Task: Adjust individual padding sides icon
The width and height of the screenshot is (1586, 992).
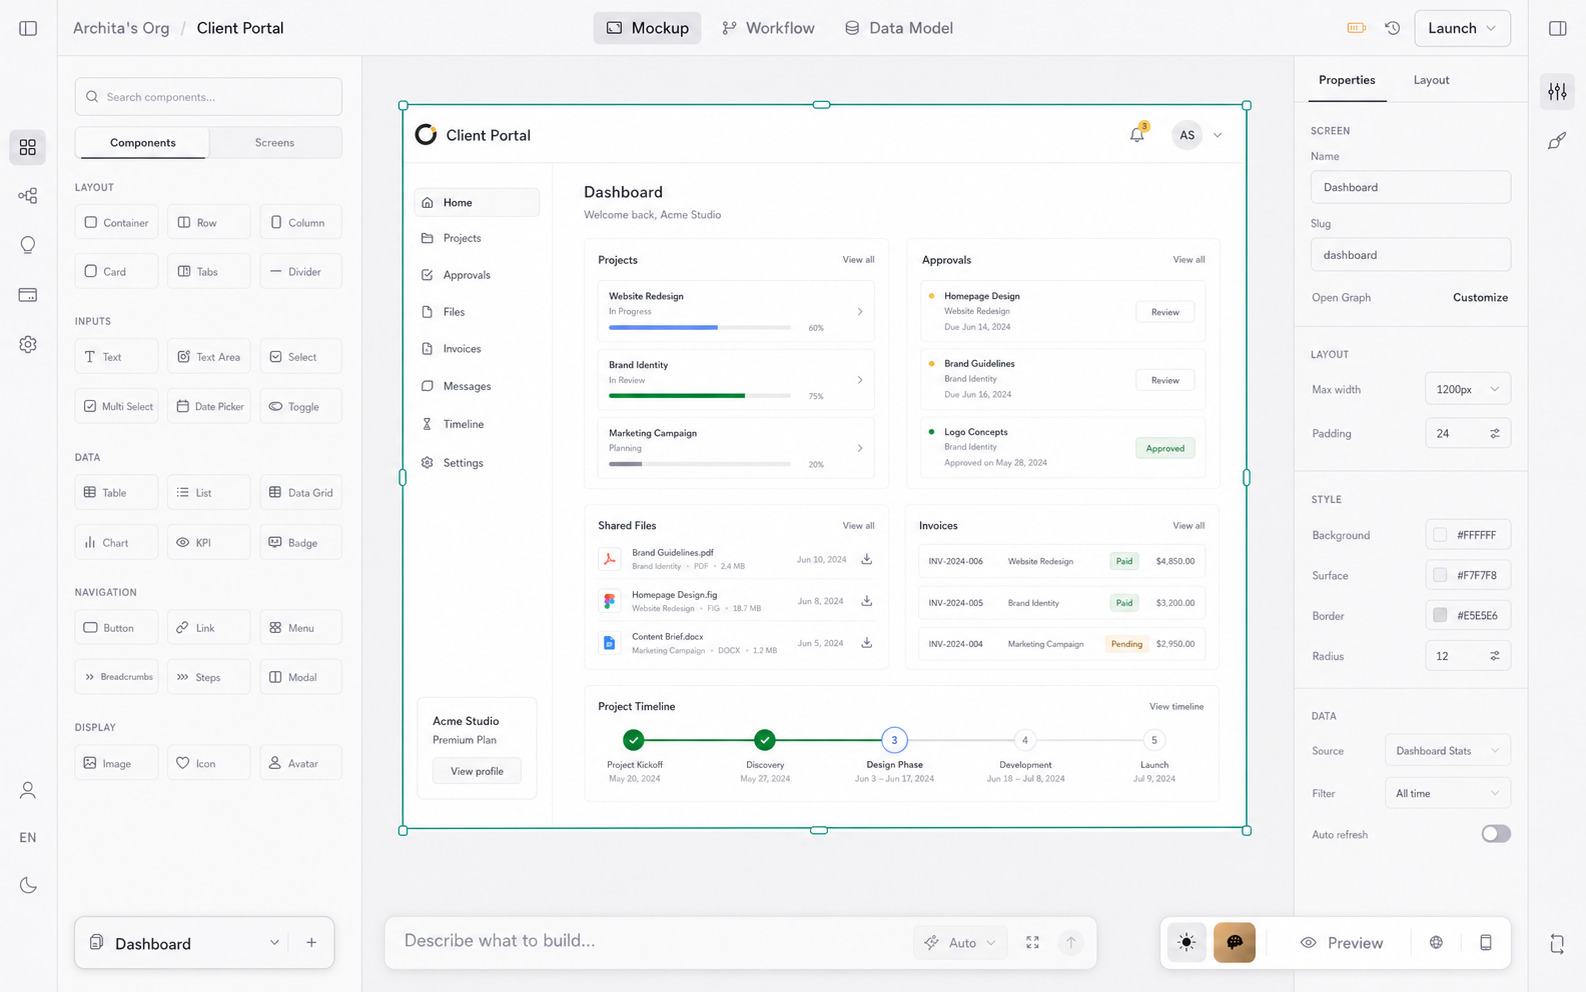Action: tap(1495, 434)
